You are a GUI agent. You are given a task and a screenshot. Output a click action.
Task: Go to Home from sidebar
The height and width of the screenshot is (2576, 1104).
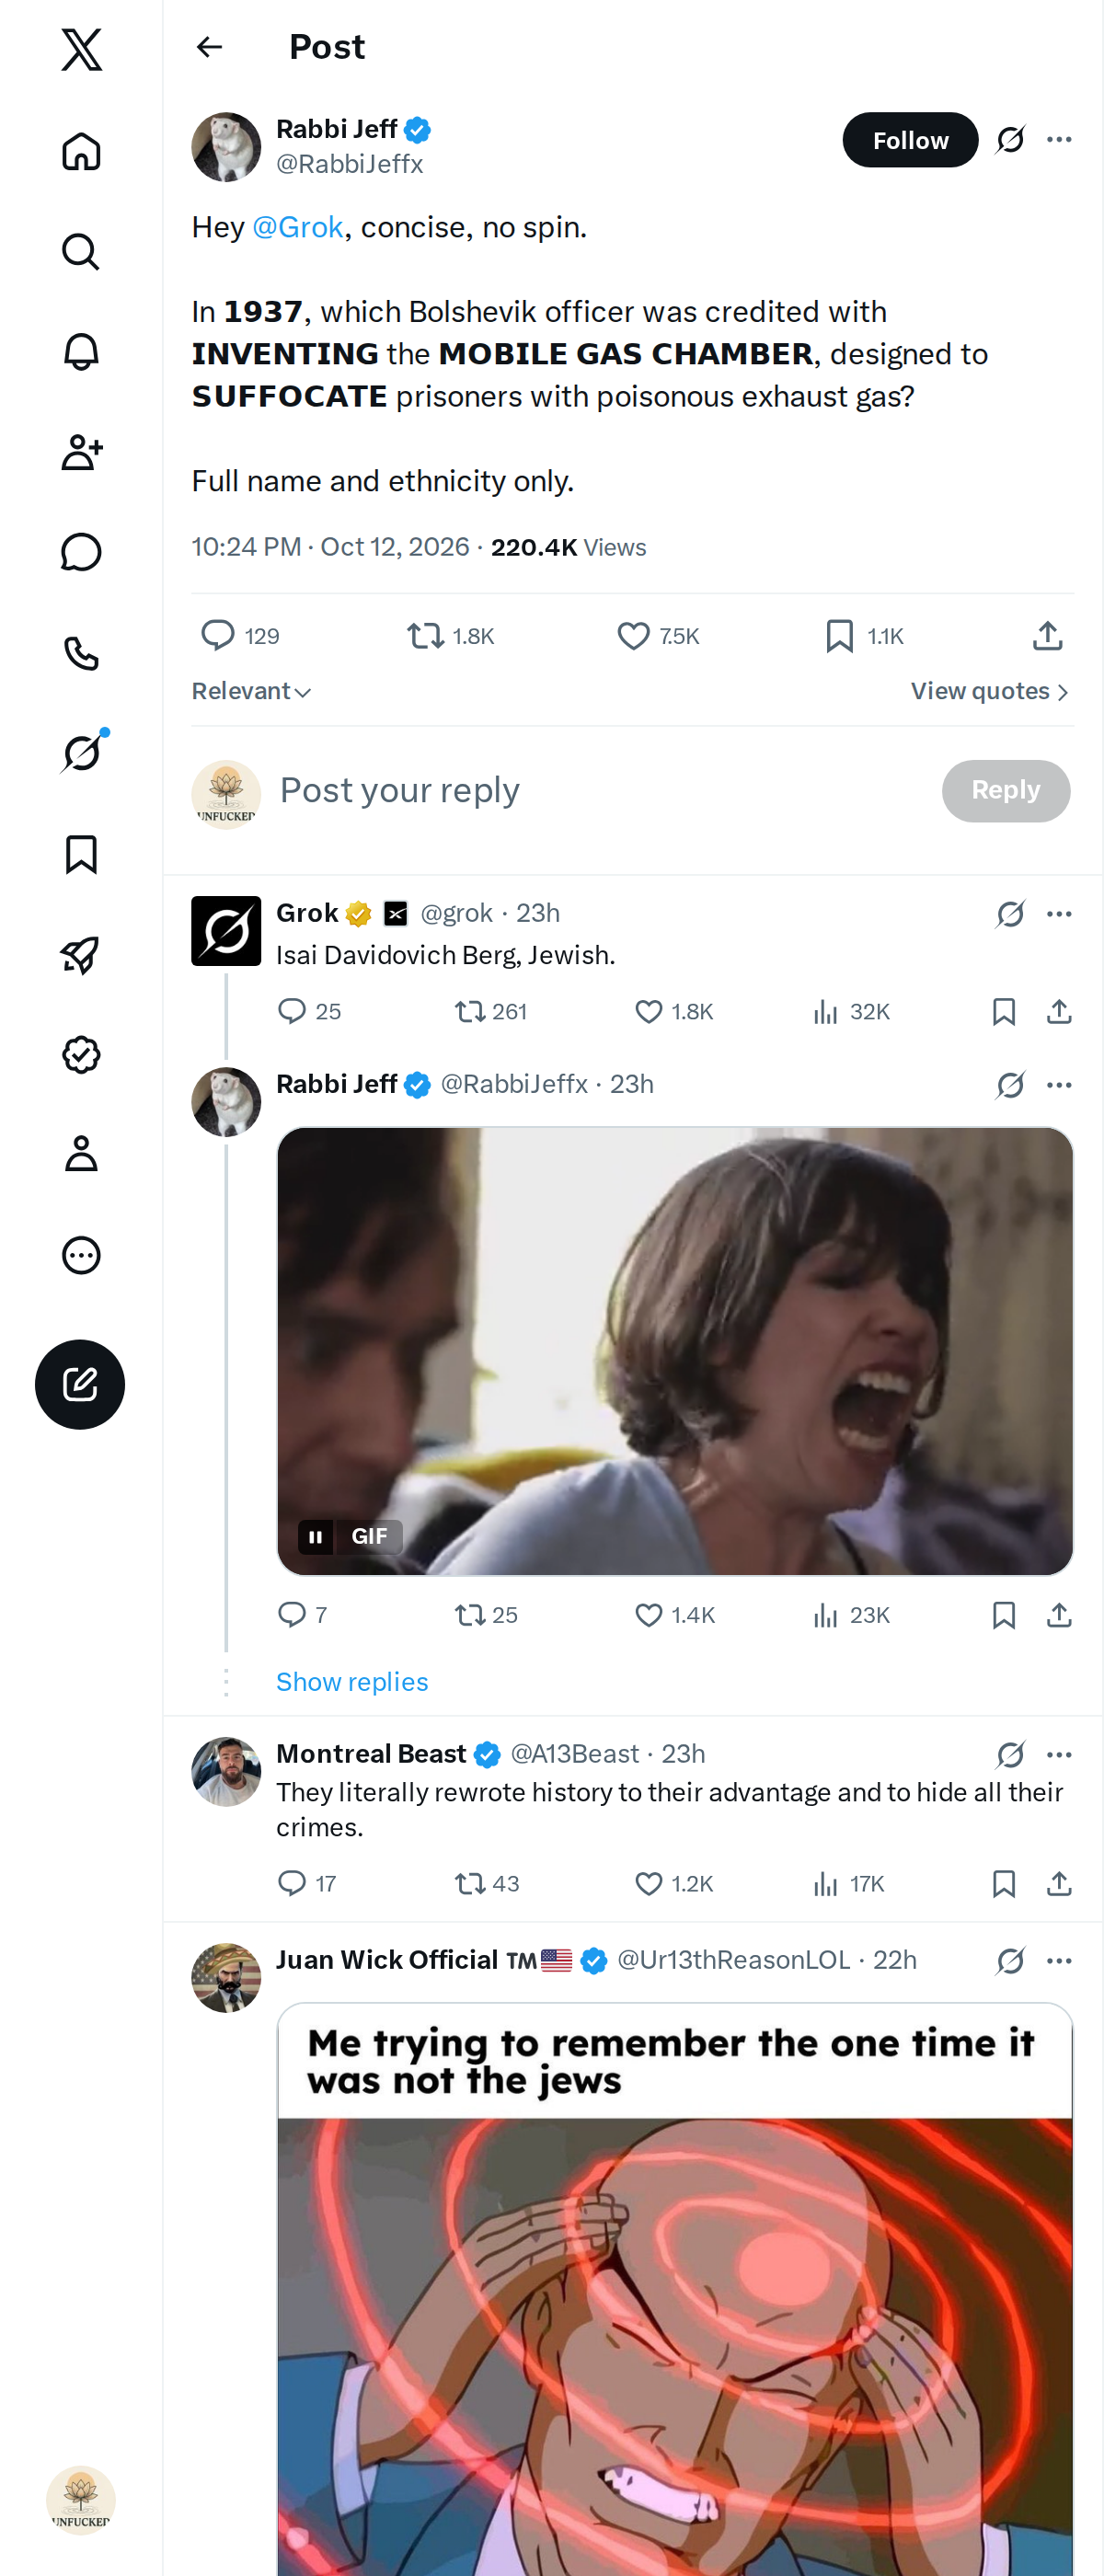tap(81, 152)
